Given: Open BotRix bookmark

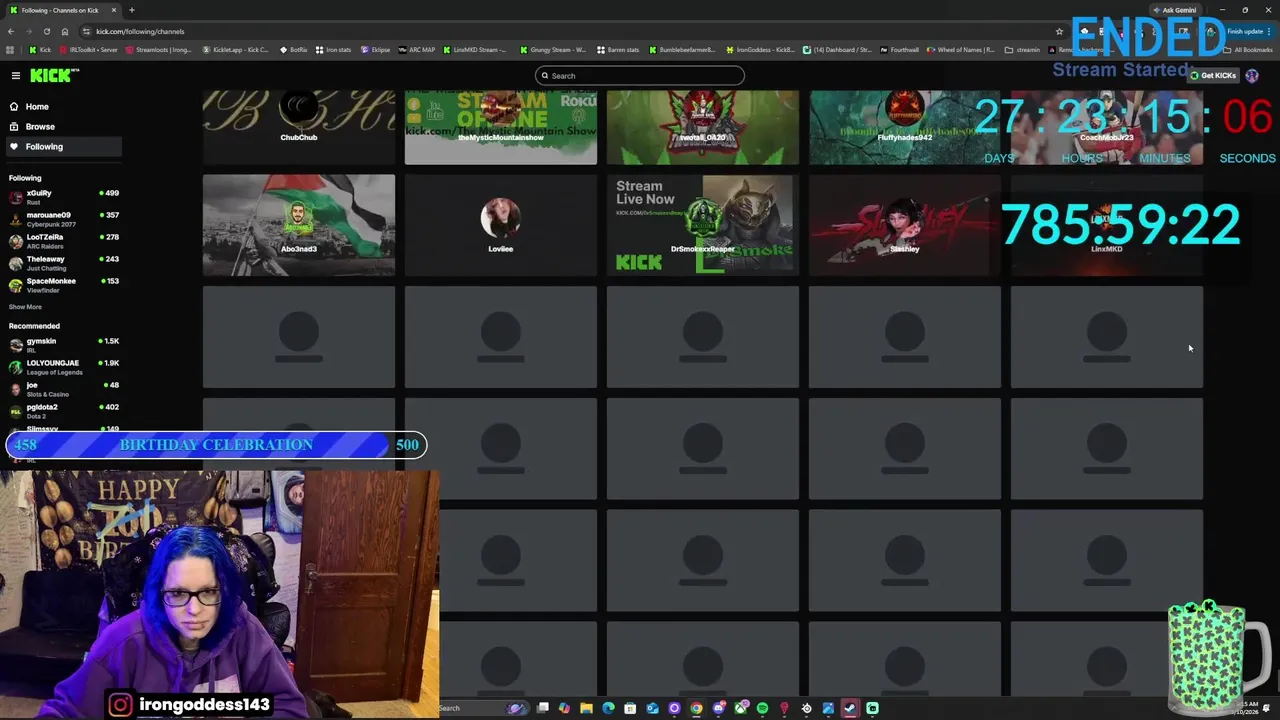Looking at the screenshot, I should coord(293,49).
